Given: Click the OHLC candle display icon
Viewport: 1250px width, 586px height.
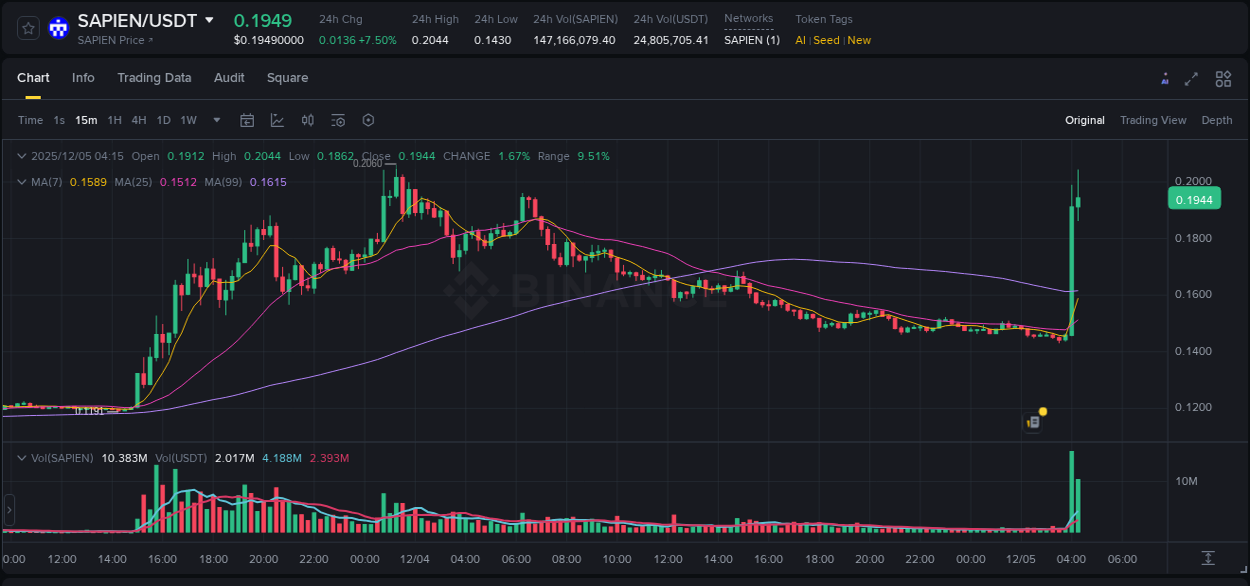Looking at the screenshot, I should pos(308,120).
